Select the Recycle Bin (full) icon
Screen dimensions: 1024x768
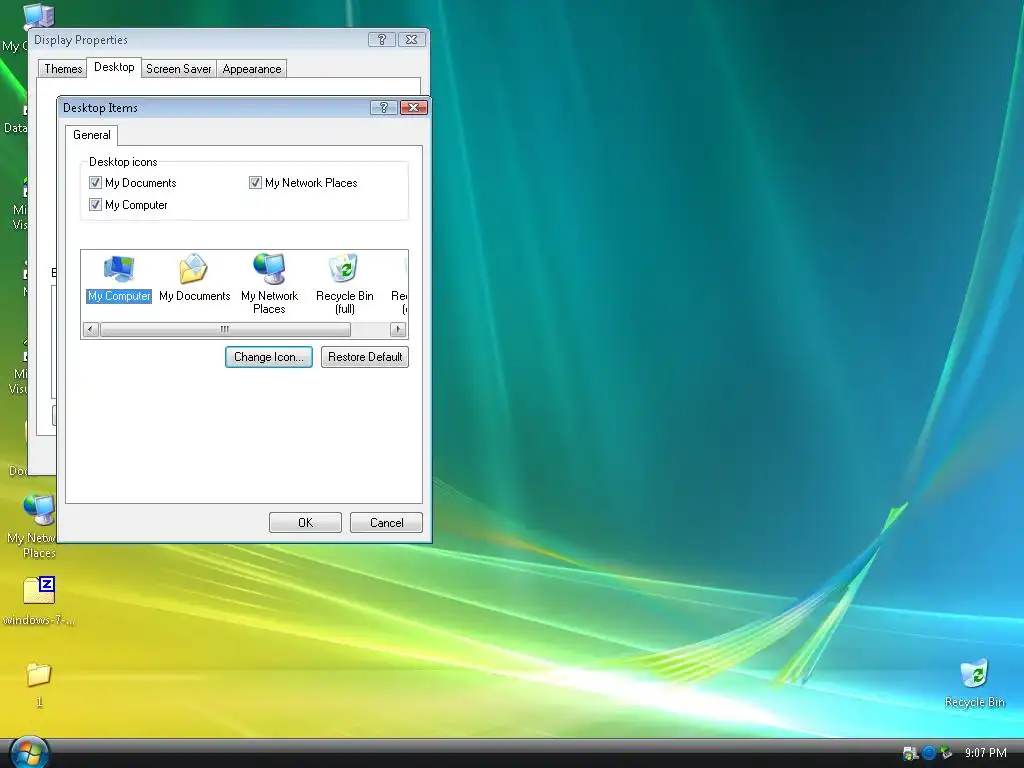344,284
